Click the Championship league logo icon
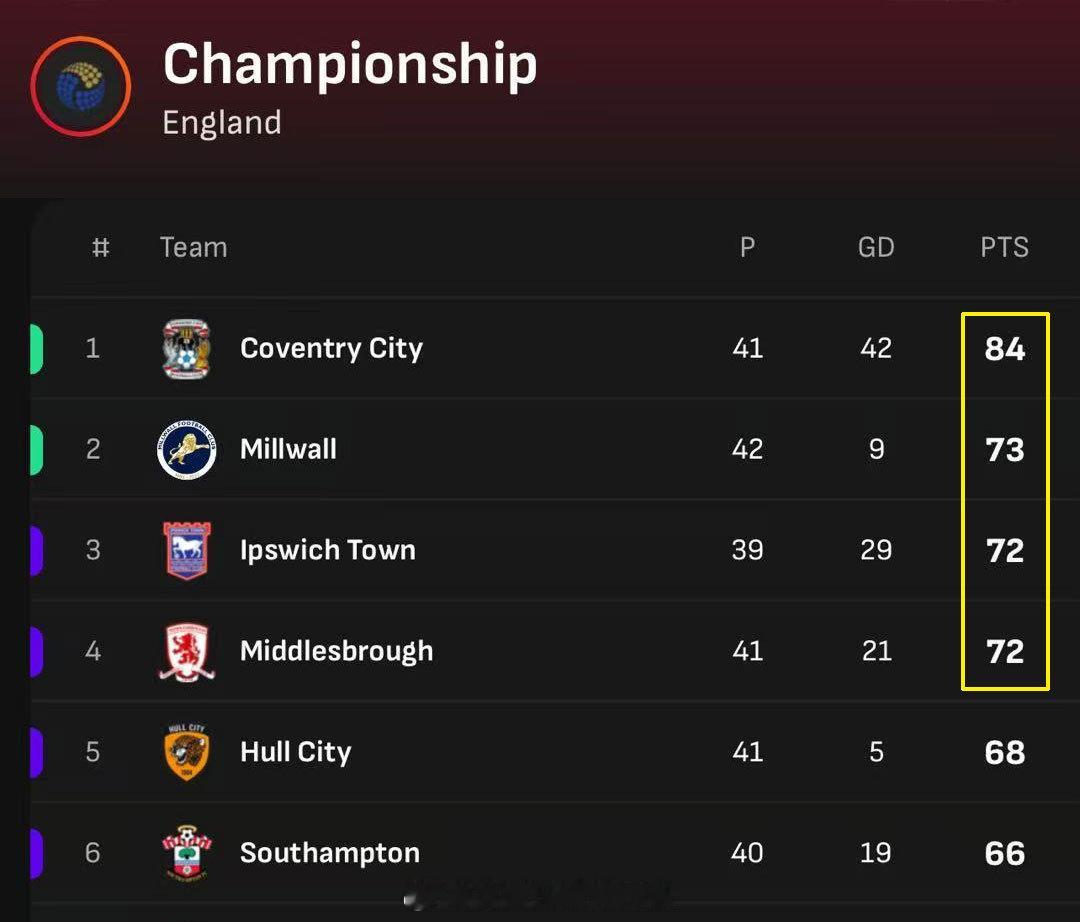 [x=80, y=87]
